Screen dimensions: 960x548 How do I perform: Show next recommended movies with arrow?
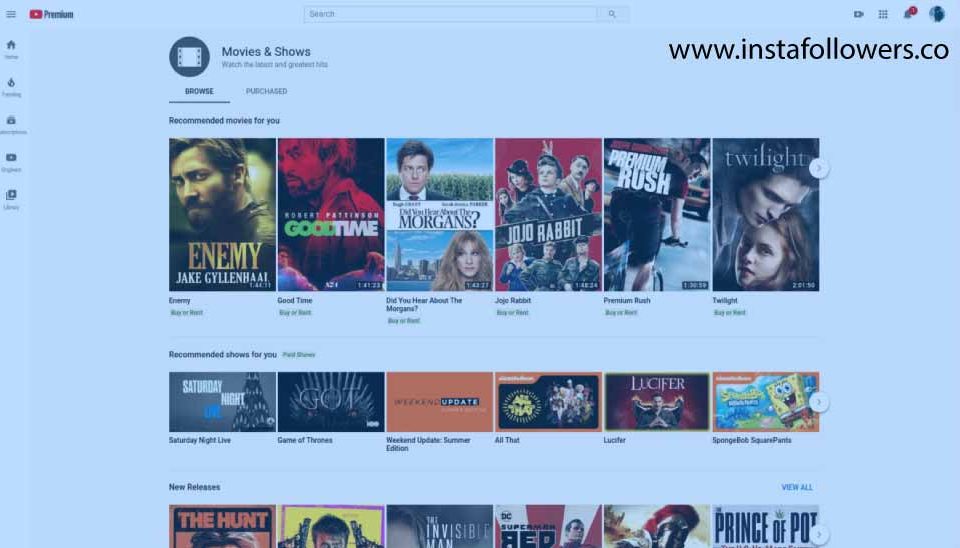pyautogui.click(x=819, y=168)
